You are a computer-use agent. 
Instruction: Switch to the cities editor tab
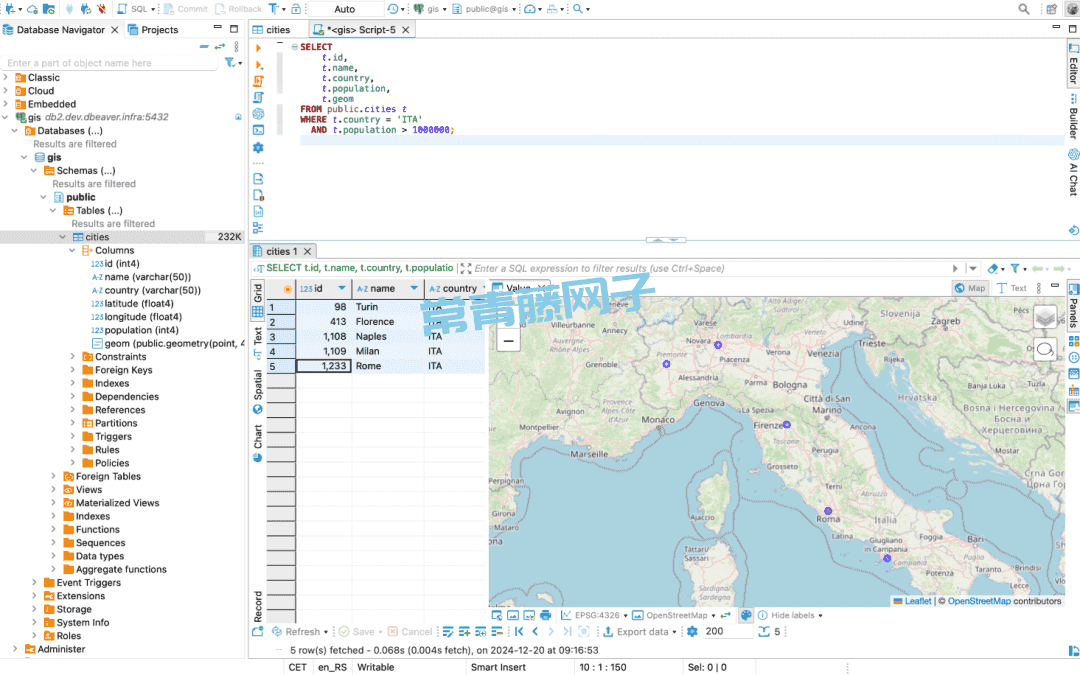click(271, 30)
